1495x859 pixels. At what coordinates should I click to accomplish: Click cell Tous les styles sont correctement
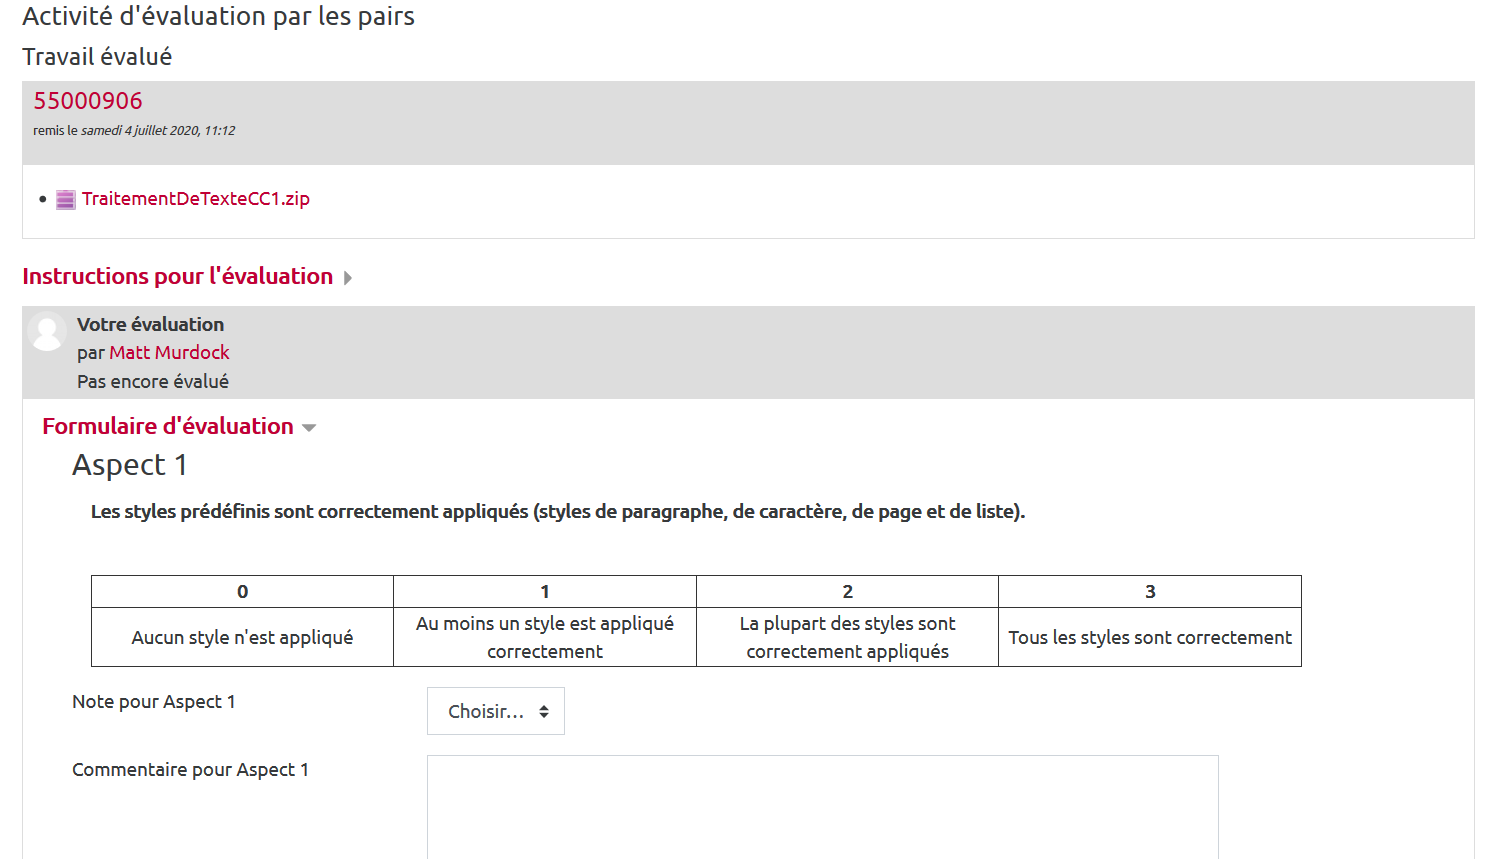1150,638
